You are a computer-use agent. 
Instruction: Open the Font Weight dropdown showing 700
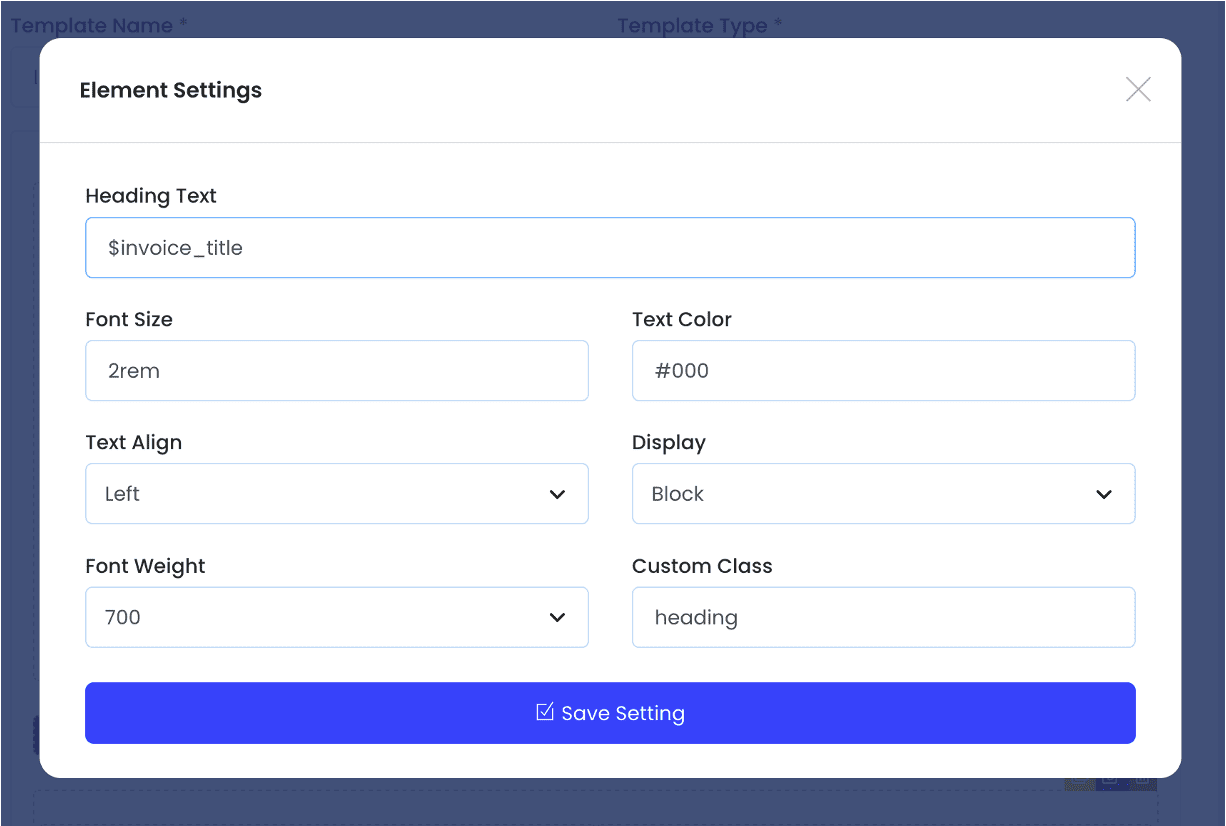tap(320, 618)
